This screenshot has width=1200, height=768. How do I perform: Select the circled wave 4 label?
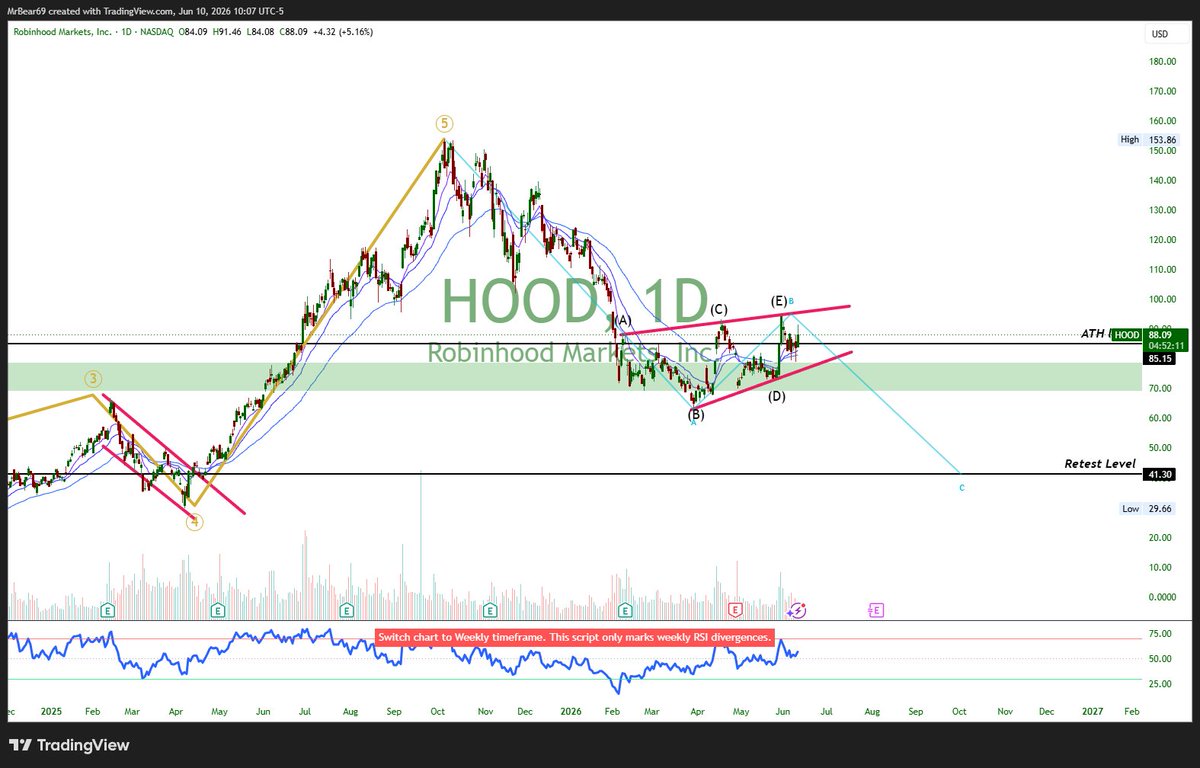[x=195, y=522]
